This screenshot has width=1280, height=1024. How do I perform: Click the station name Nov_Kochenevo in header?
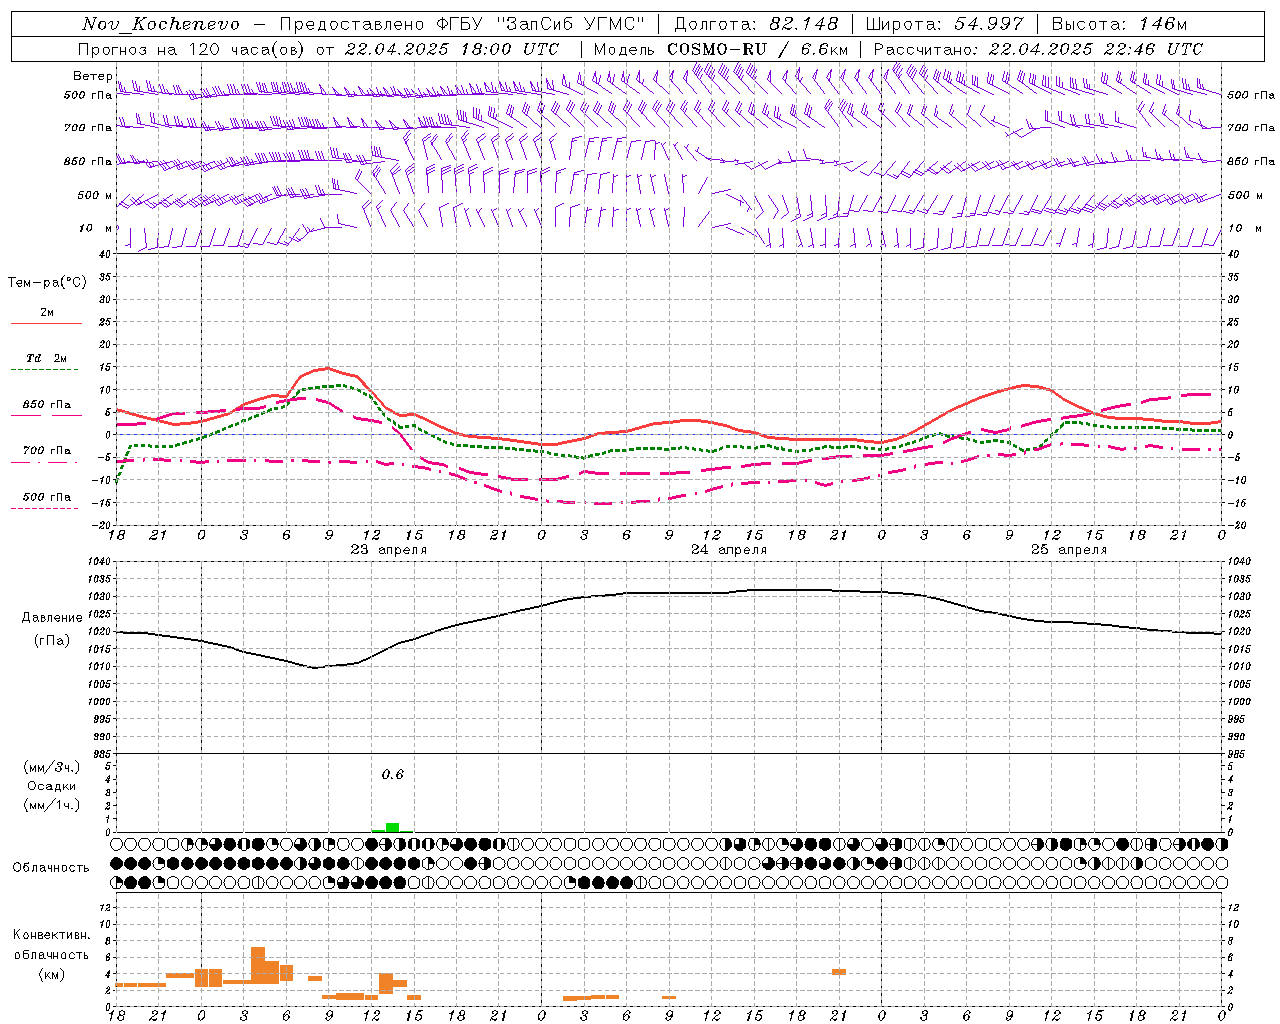point(161,24)
